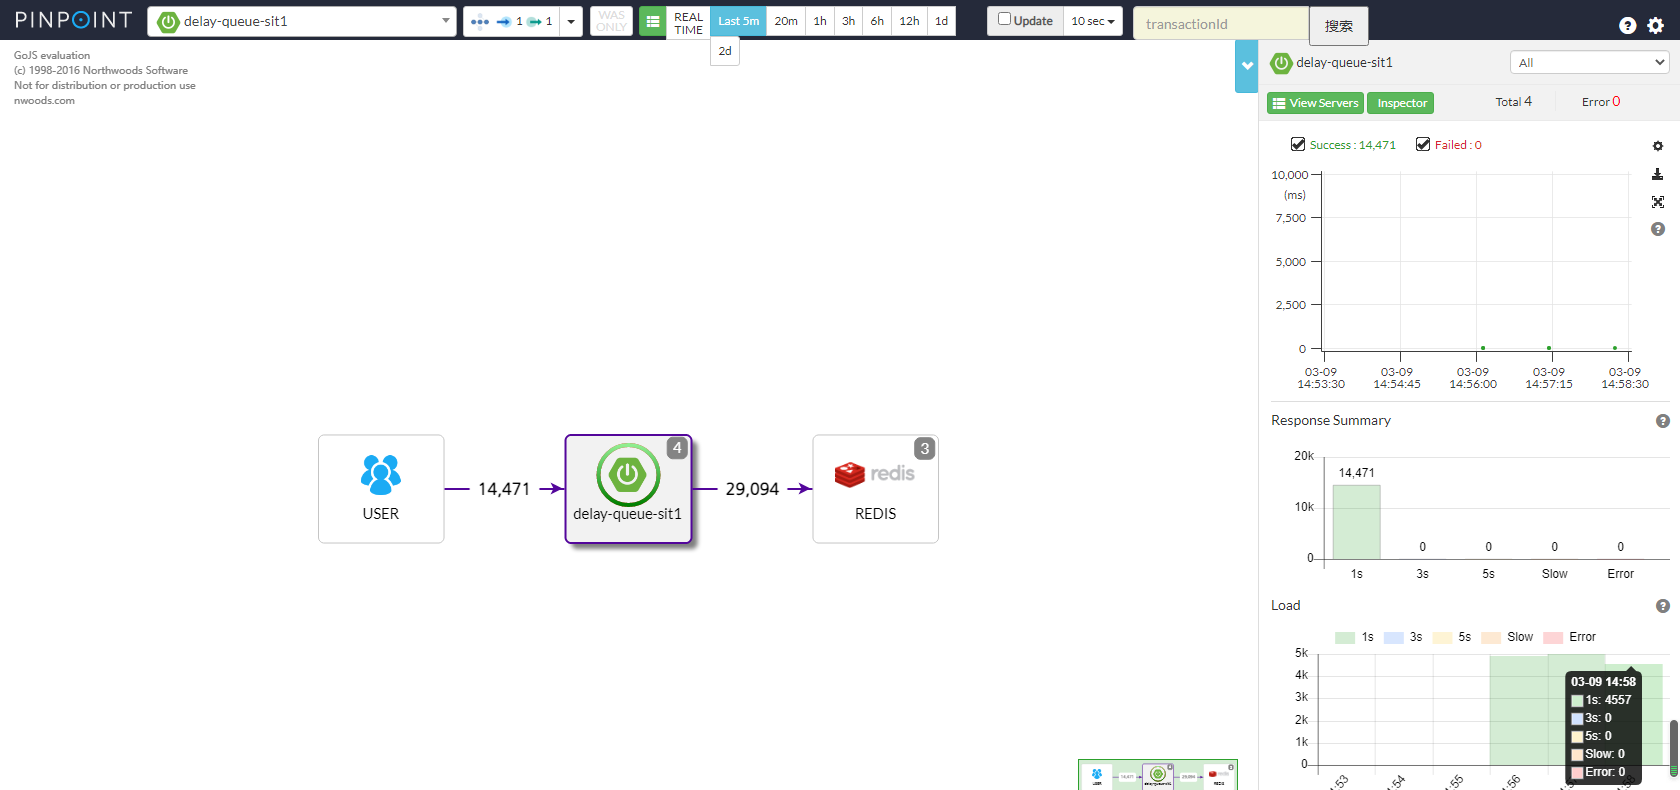Viewport: 1680px width, 790px height.
Task: Open the application selector delay-queue-sit1 dropdown
Action: (302, 21)
